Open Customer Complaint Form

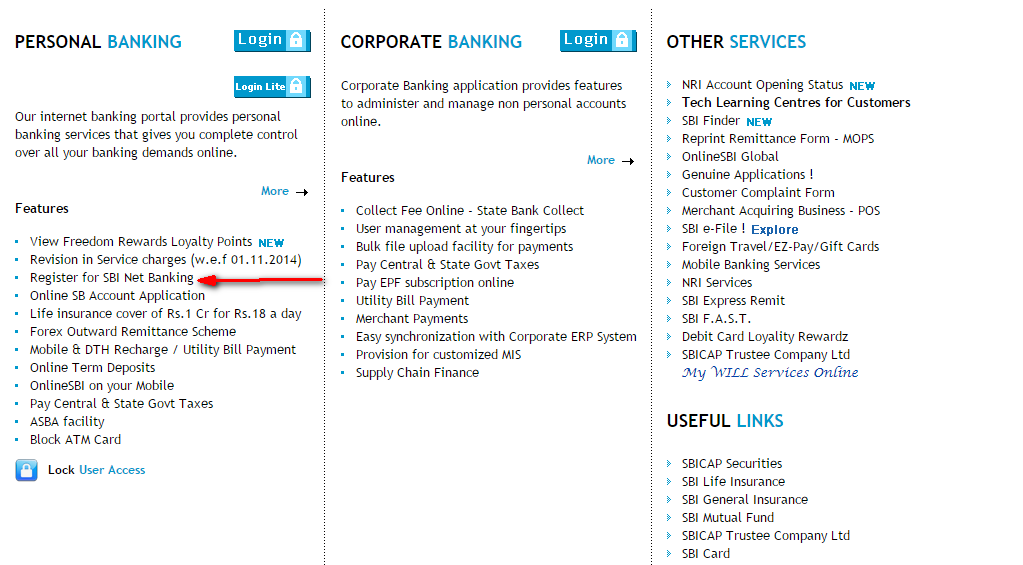click(x=758, y=192)
